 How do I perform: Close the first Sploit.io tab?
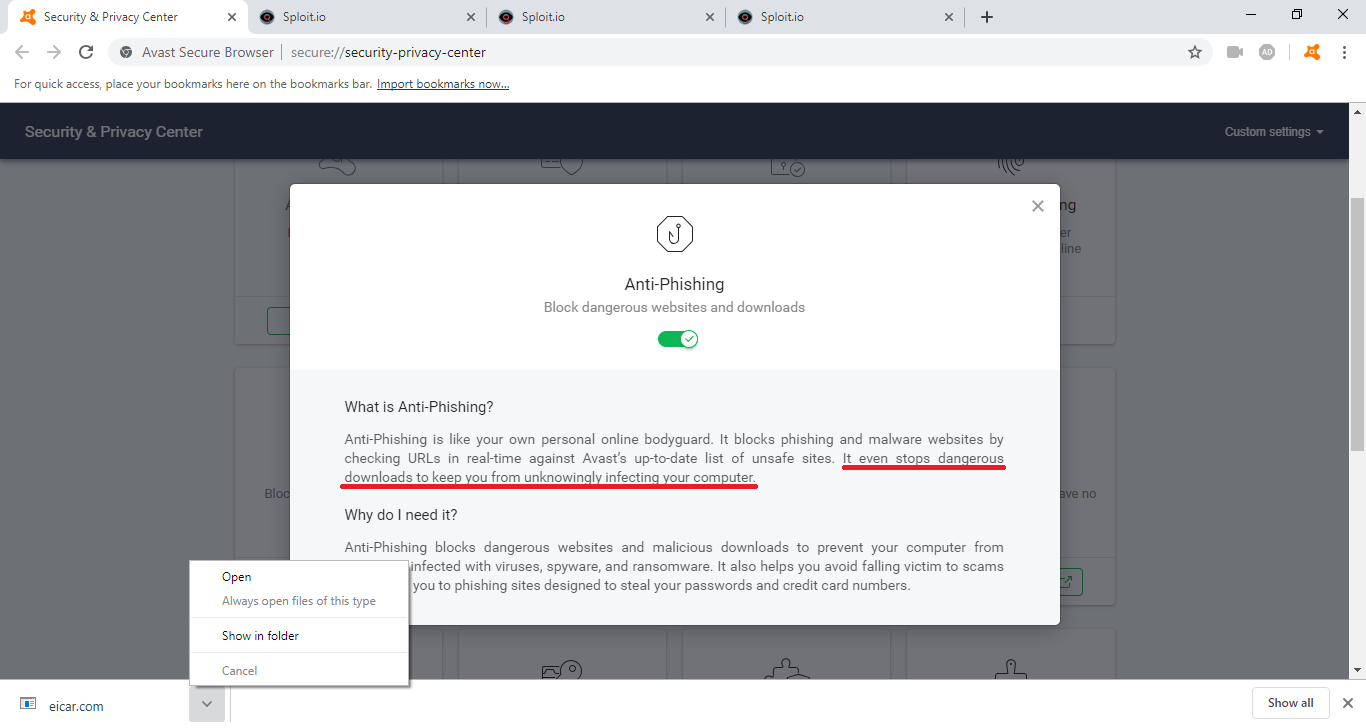tap(471, 17)
